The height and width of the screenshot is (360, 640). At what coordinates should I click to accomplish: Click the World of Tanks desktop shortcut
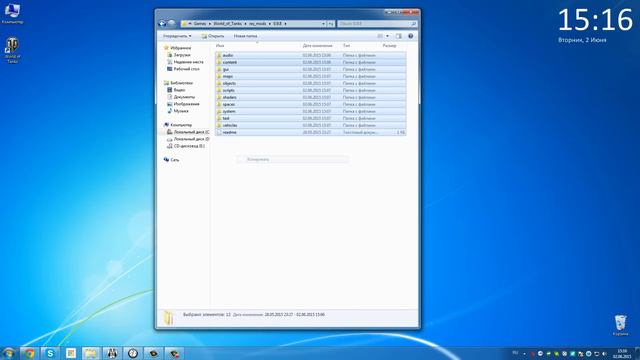[x=12, y=50]
